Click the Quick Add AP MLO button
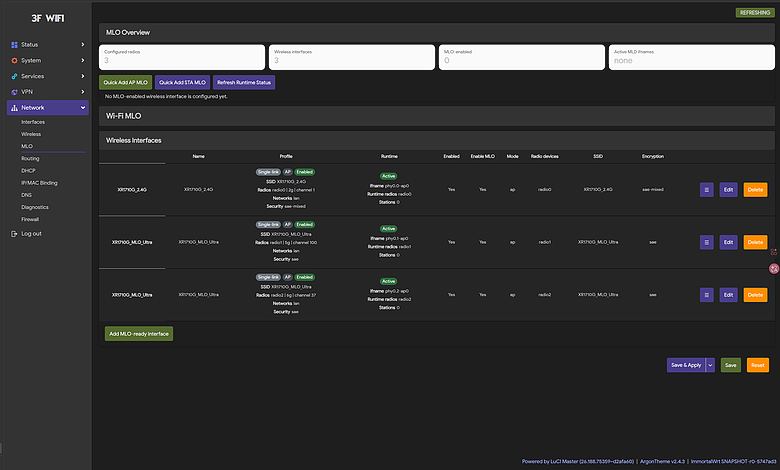 pos(125,83)
